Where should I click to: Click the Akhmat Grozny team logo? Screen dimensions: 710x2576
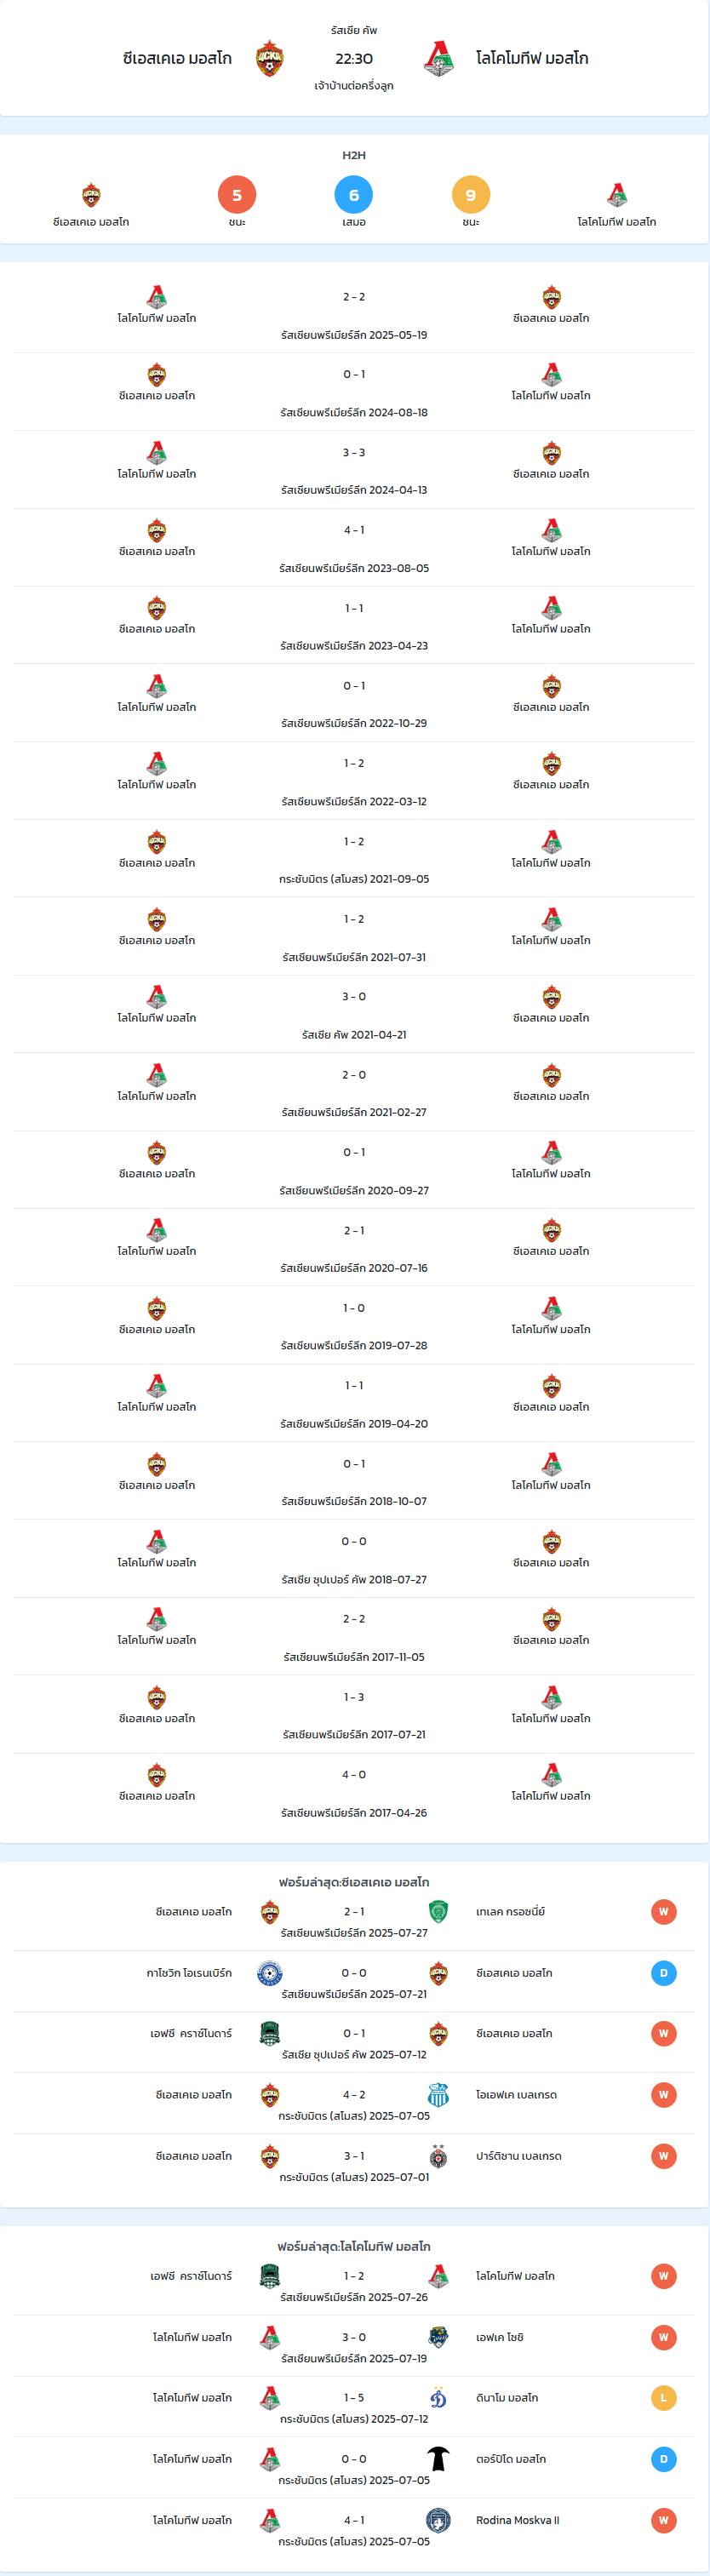tap(438, 1911)
